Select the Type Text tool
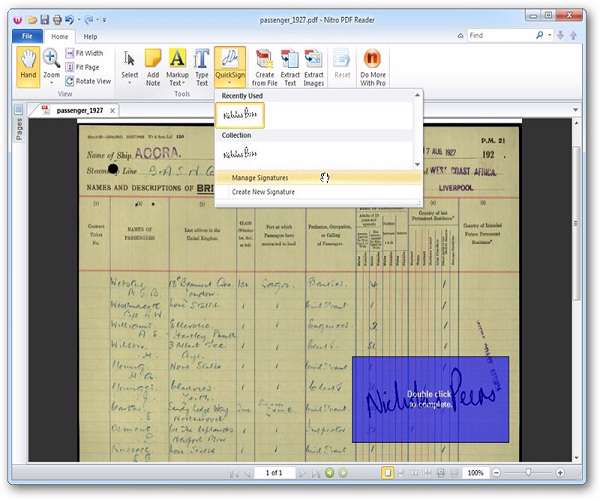600x500 pixels. click(x=202, y=67)
